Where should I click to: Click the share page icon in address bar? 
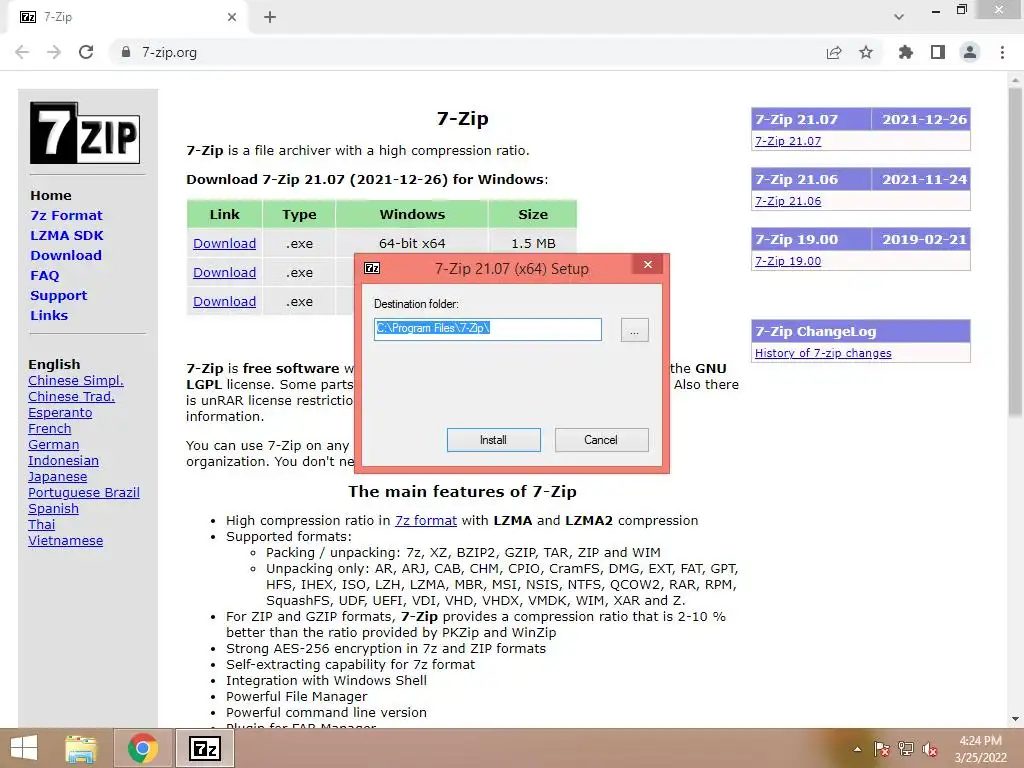pos(834,52)
